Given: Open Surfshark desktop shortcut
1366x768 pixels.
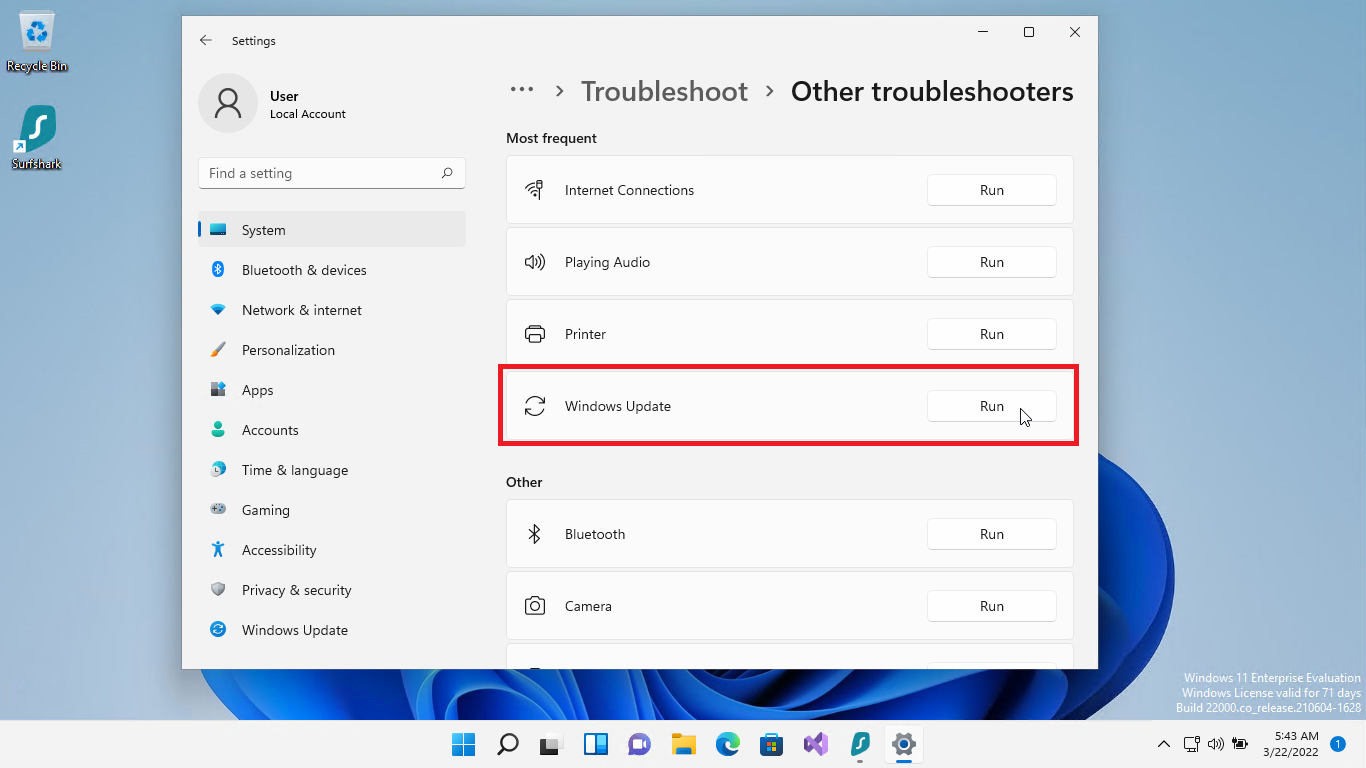Looking at the screenshot, I should 37,138.
